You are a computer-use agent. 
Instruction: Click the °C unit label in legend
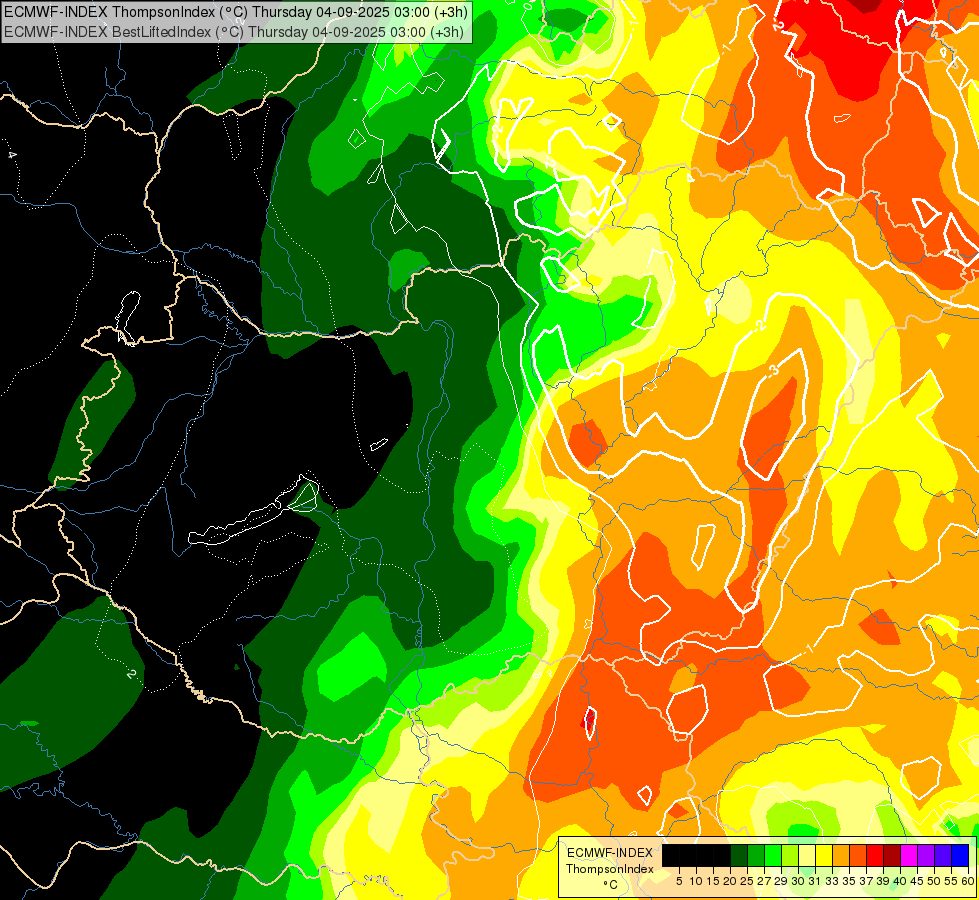click(611, 885)
